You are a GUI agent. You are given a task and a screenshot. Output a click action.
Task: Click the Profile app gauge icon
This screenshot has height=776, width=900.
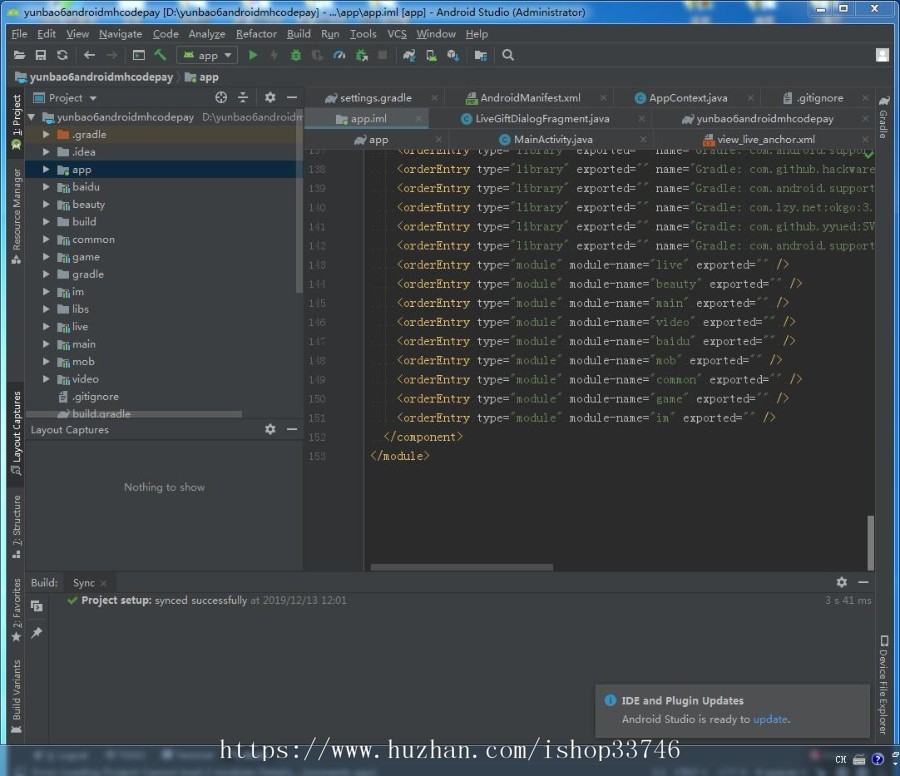pos(339,56)
